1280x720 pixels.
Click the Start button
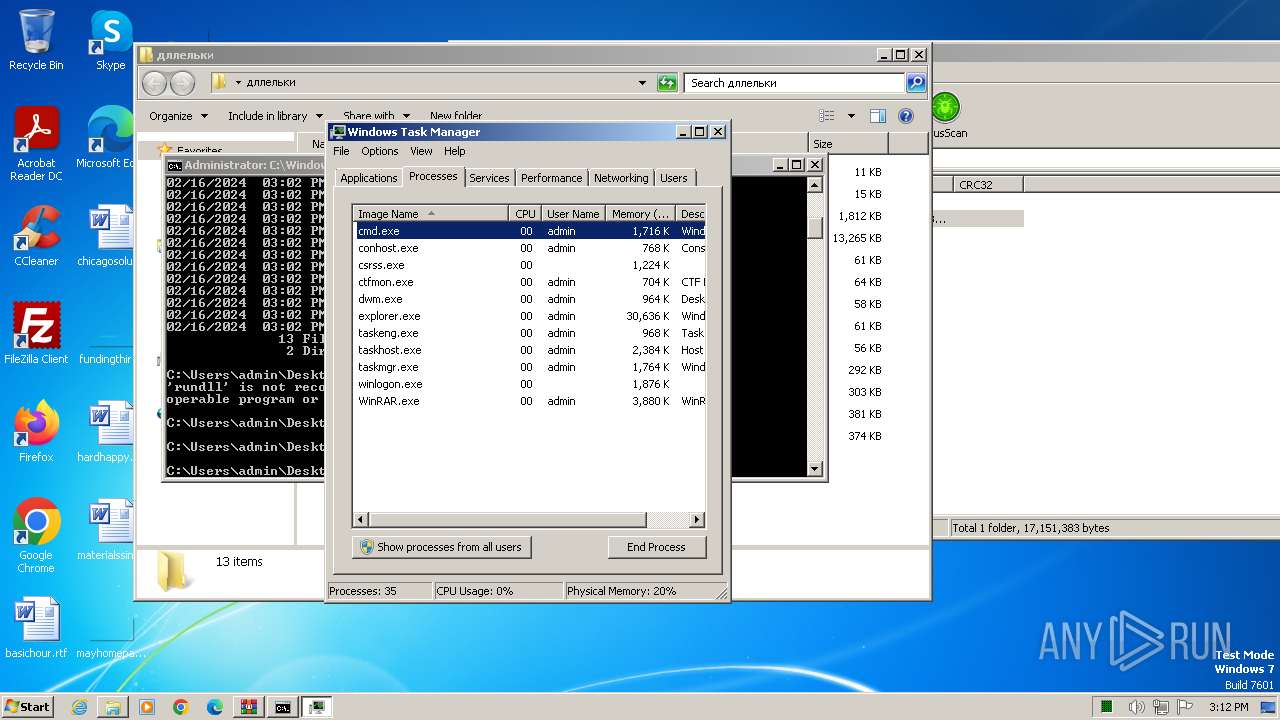tap(28, 707)
